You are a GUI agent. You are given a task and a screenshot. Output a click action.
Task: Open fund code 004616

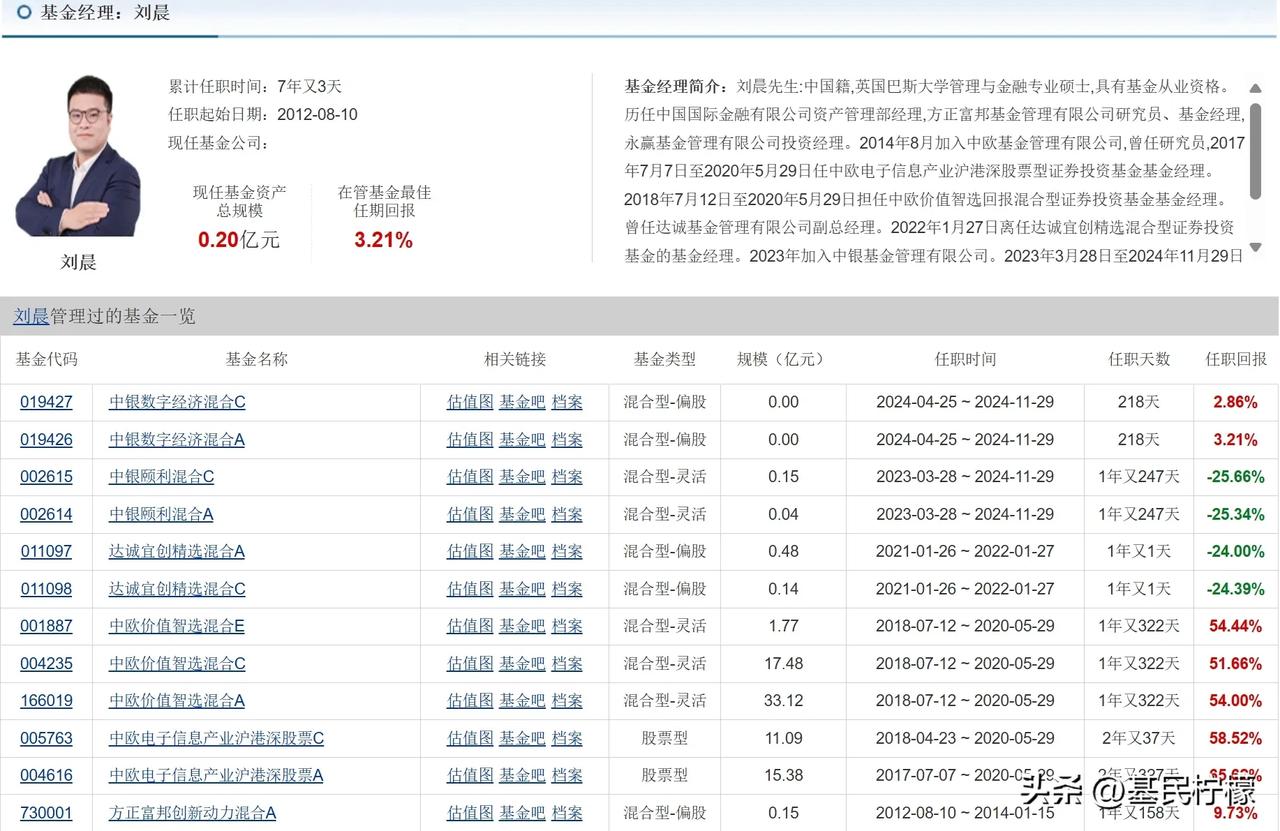[46, 775]
